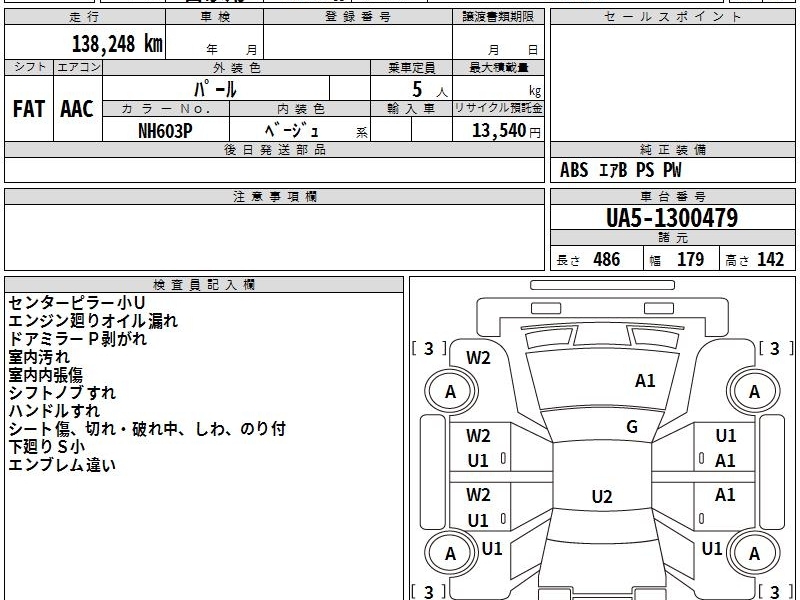
Task: Select recycle deposit amount 13,540円
Action: 506,131
